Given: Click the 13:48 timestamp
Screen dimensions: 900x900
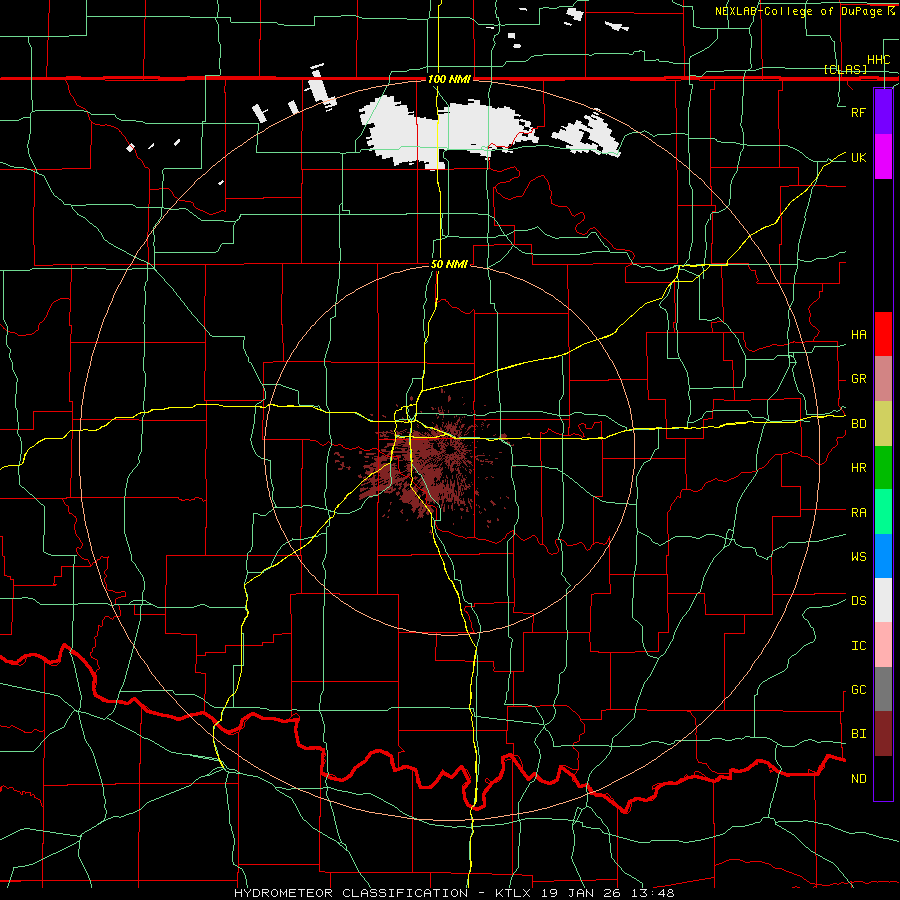Looking at the screenshot, I should [x=652, y=893].
